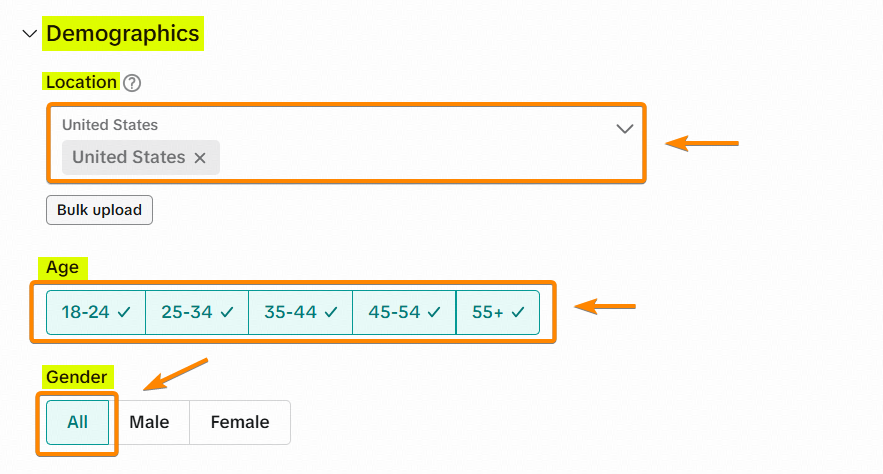Screen dimensions: 883x474
Task: Toggle the 25-34 age range
Action: click(197, 312)
